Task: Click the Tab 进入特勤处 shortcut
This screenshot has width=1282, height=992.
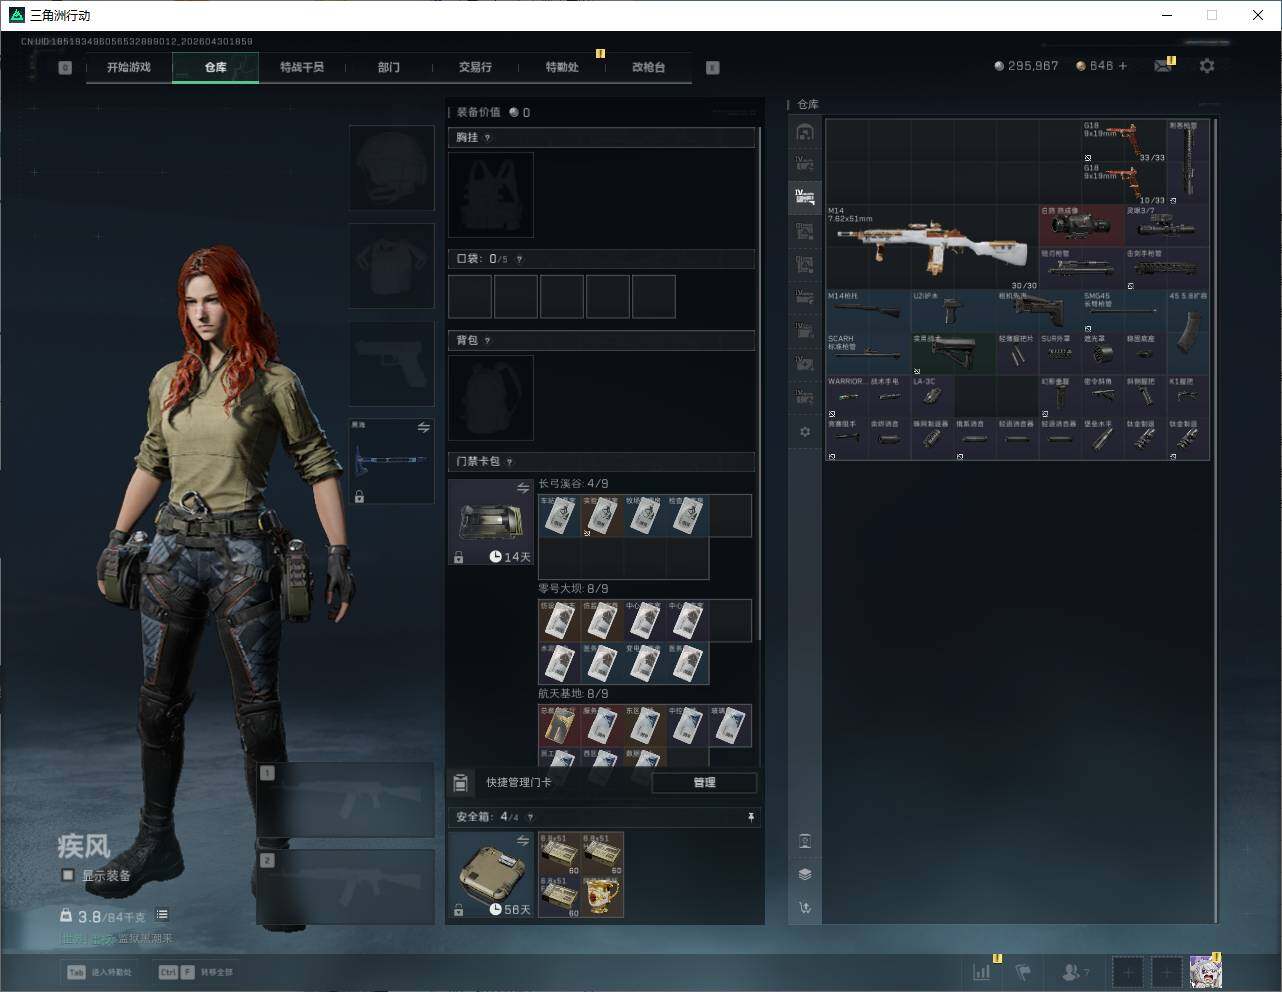Action: point(99,972)
